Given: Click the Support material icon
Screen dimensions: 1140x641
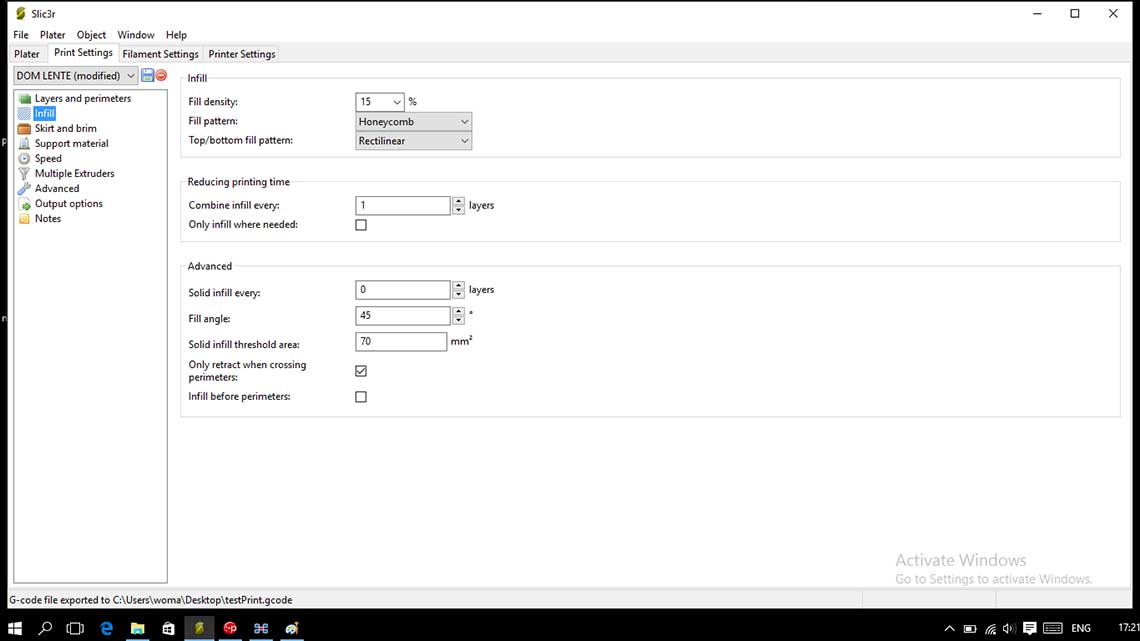Looking at the screenshot, I should [x=25, y=143].
